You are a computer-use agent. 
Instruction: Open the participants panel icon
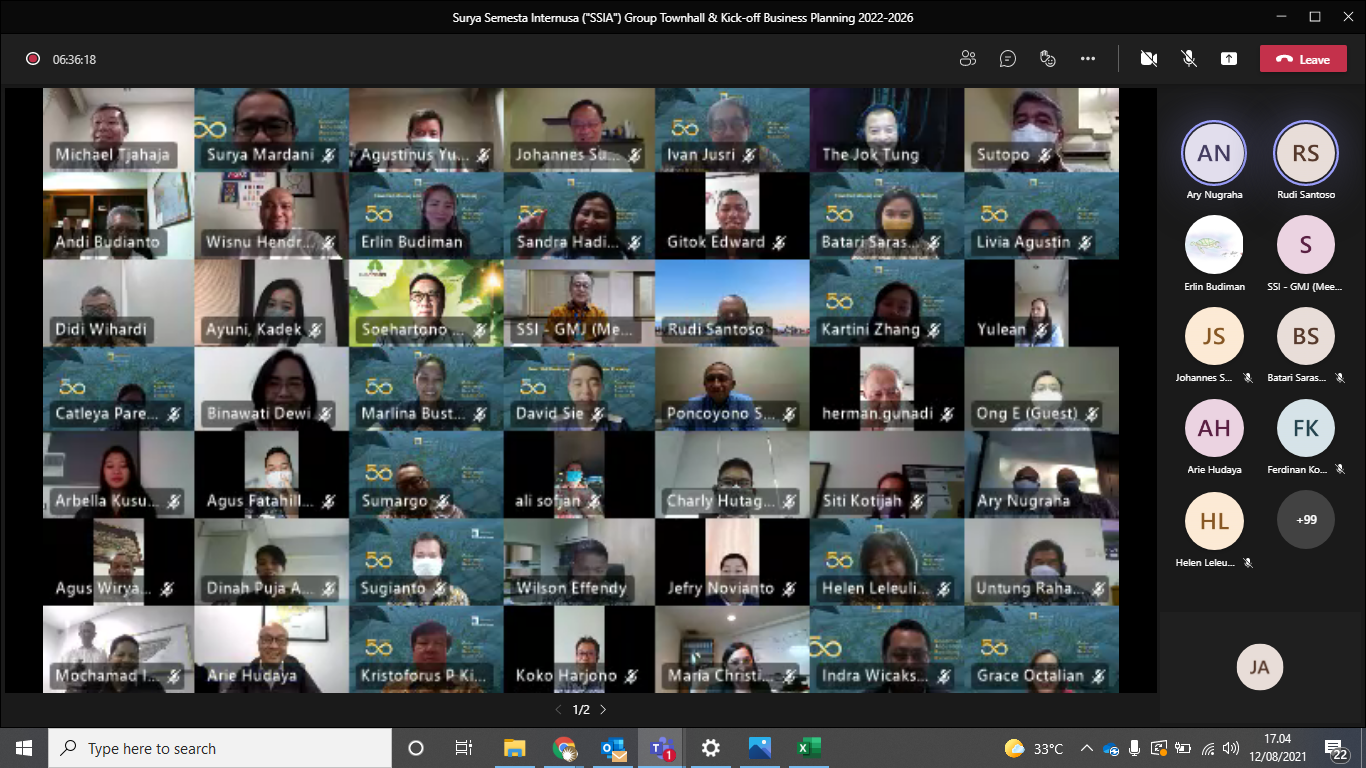967,59
